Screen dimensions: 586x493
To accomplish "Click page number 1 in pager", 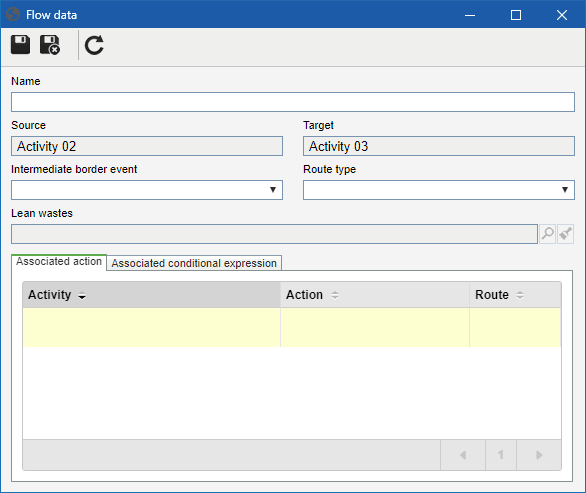I will [x=501, y=455].
